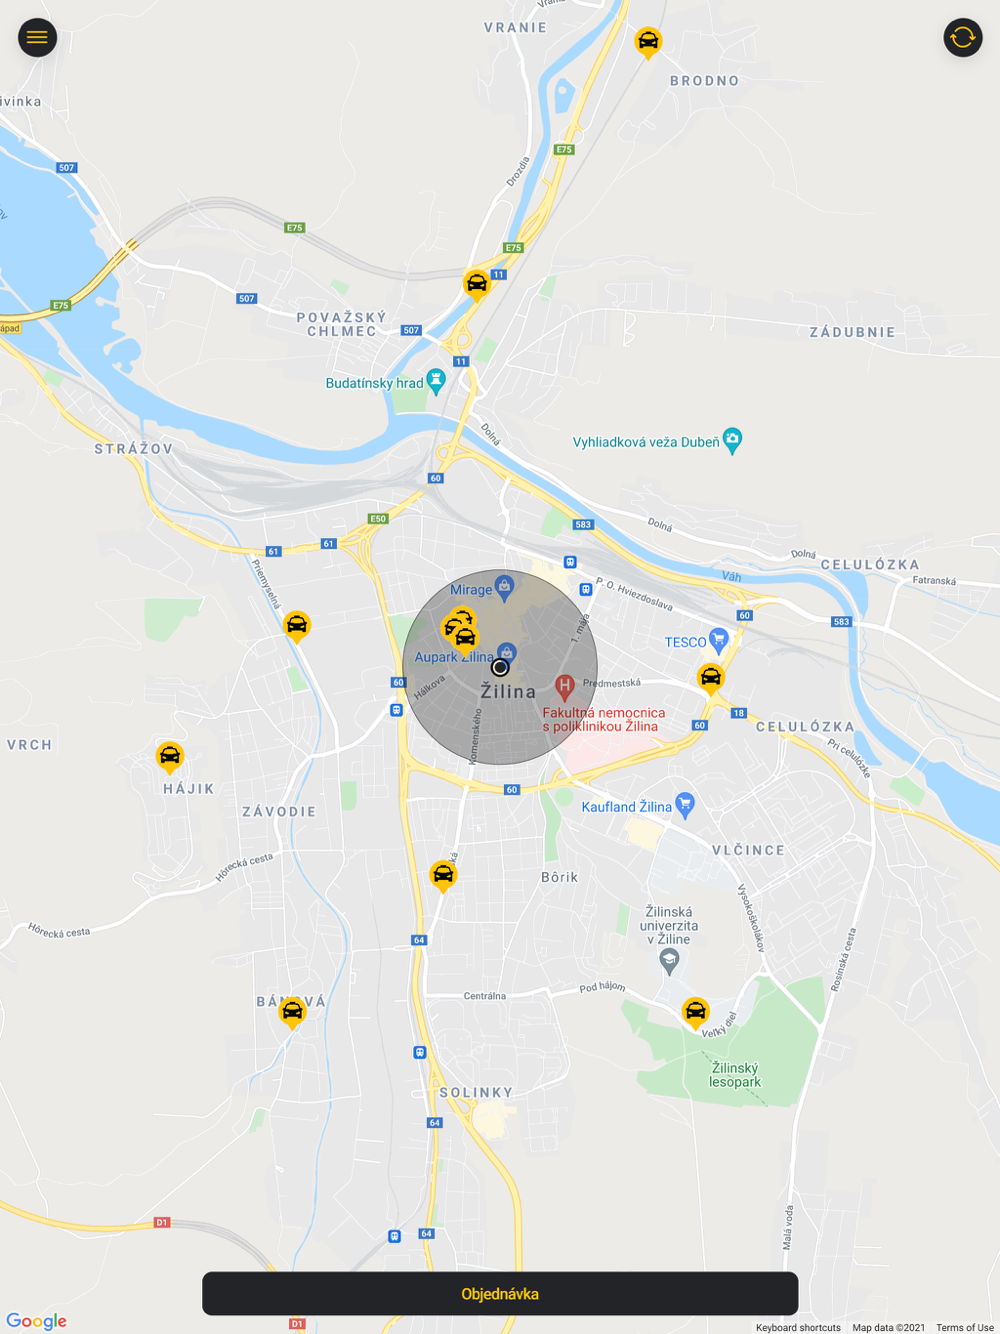
Task: Open the Budatínsky hrad castle pin
Action: 435,380
